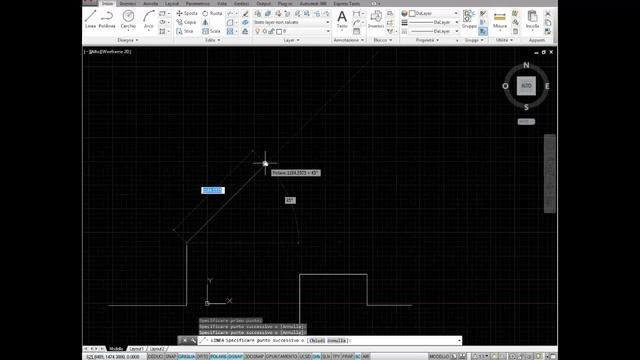Expand the Layer panel
The width and height of the screenshot is (640, 360).
[291, 40]
